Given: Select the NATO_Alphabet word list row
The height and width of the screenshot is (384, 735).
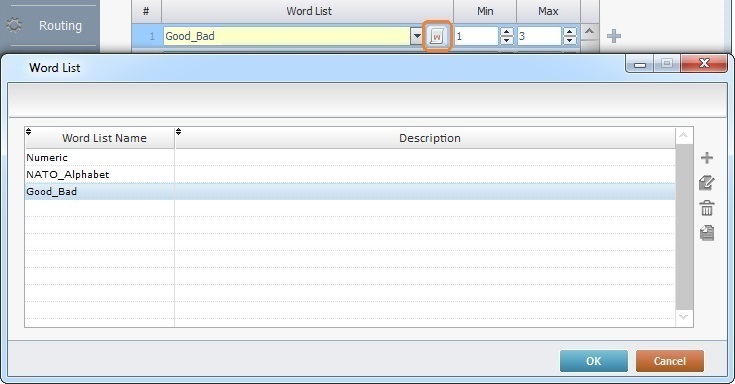Looking at the screenshot, I should point(350,174).
